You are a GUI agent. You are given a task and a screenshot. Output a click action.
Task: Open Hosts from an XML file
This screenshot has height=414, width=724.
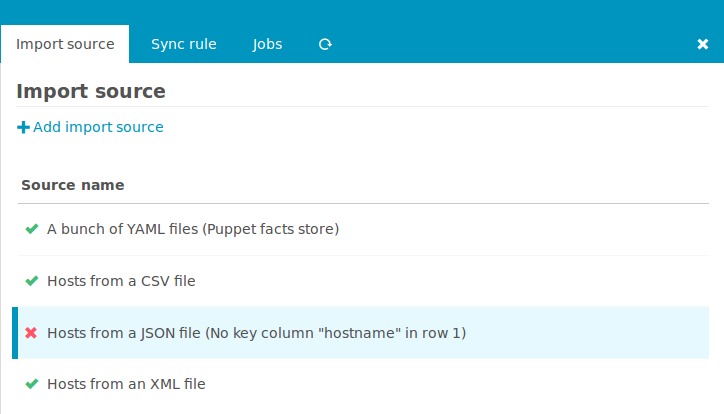tap(126, 384)
